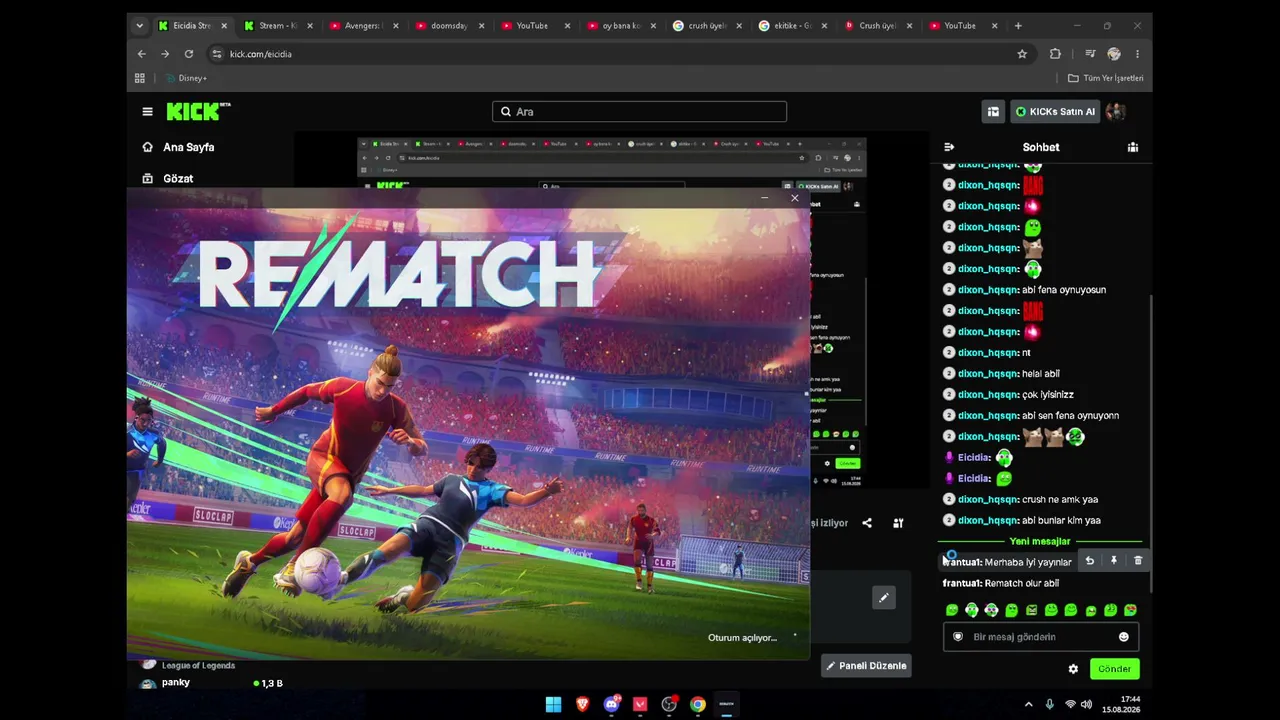Open Ana Sayfa in Kick sidebar
The width and height of the screenshot is (1280, 720).
click(x=188, y=147)
